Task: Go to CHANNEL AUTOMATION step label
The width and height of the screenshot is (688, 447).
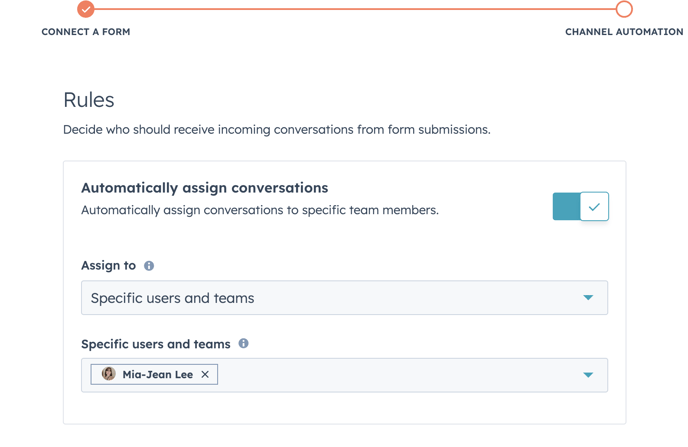Action: tap(624, 32)
